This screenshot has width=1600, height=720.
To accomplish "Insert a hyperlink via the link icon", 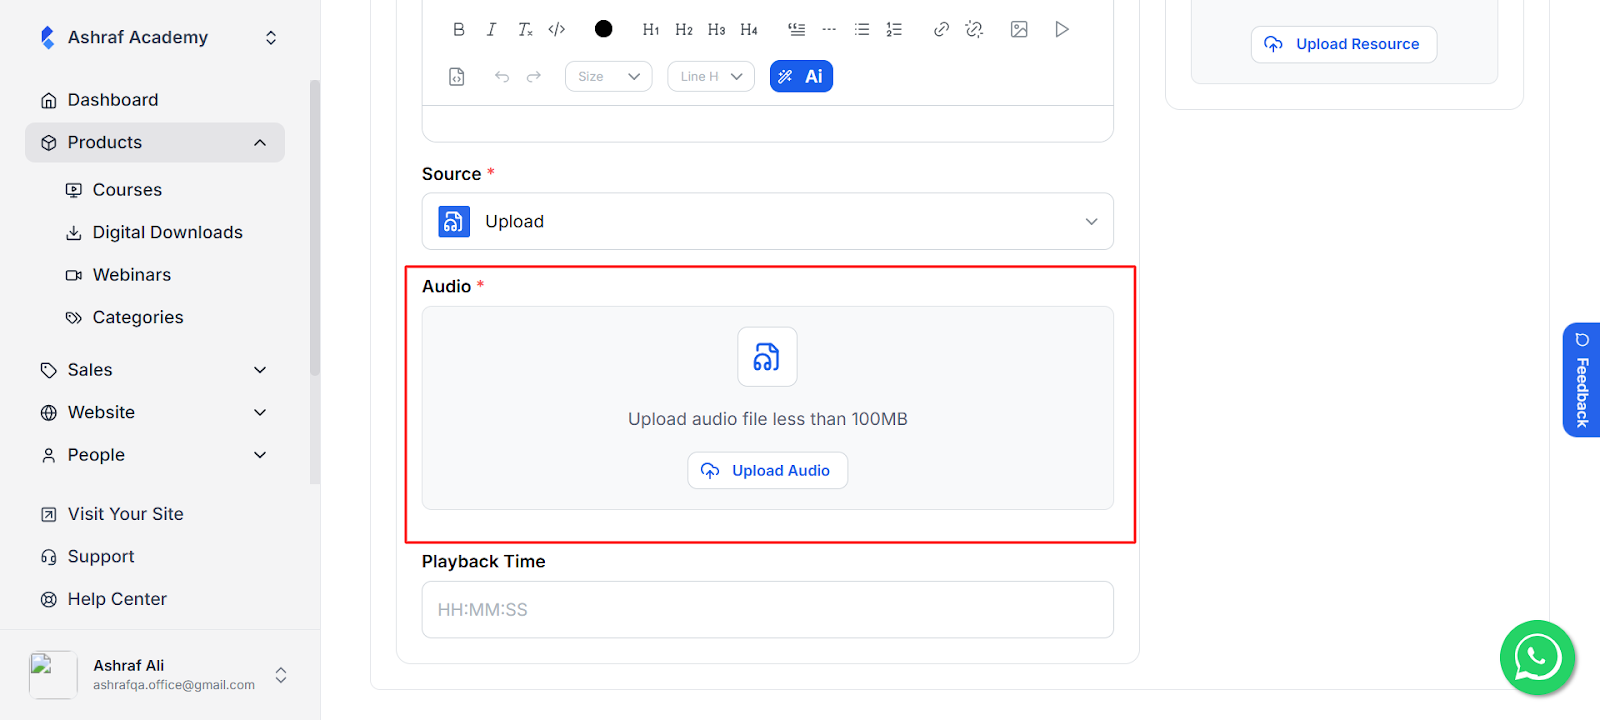I will click(x=941, y=29).
